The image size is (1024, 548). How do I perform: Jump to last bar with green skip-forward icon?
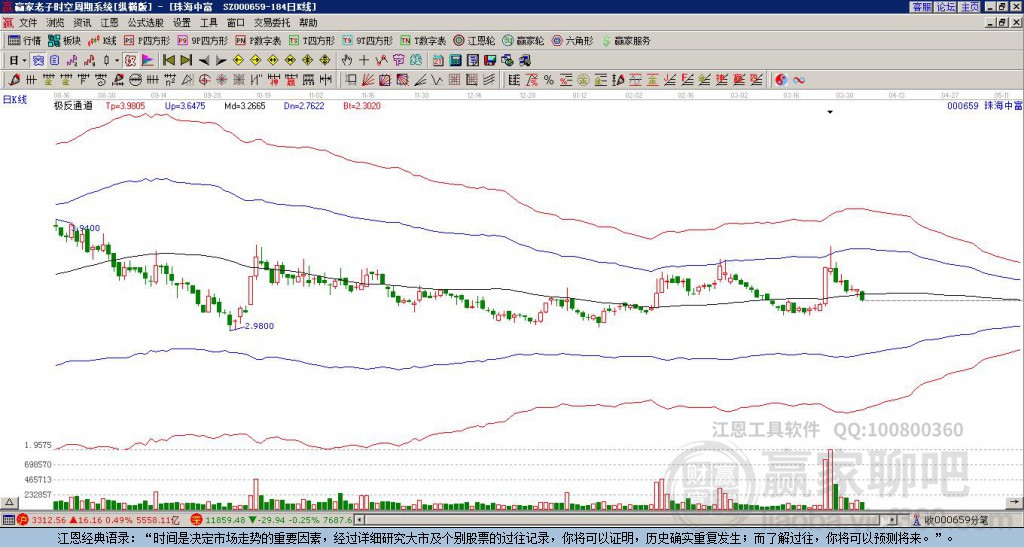point(186,61)
